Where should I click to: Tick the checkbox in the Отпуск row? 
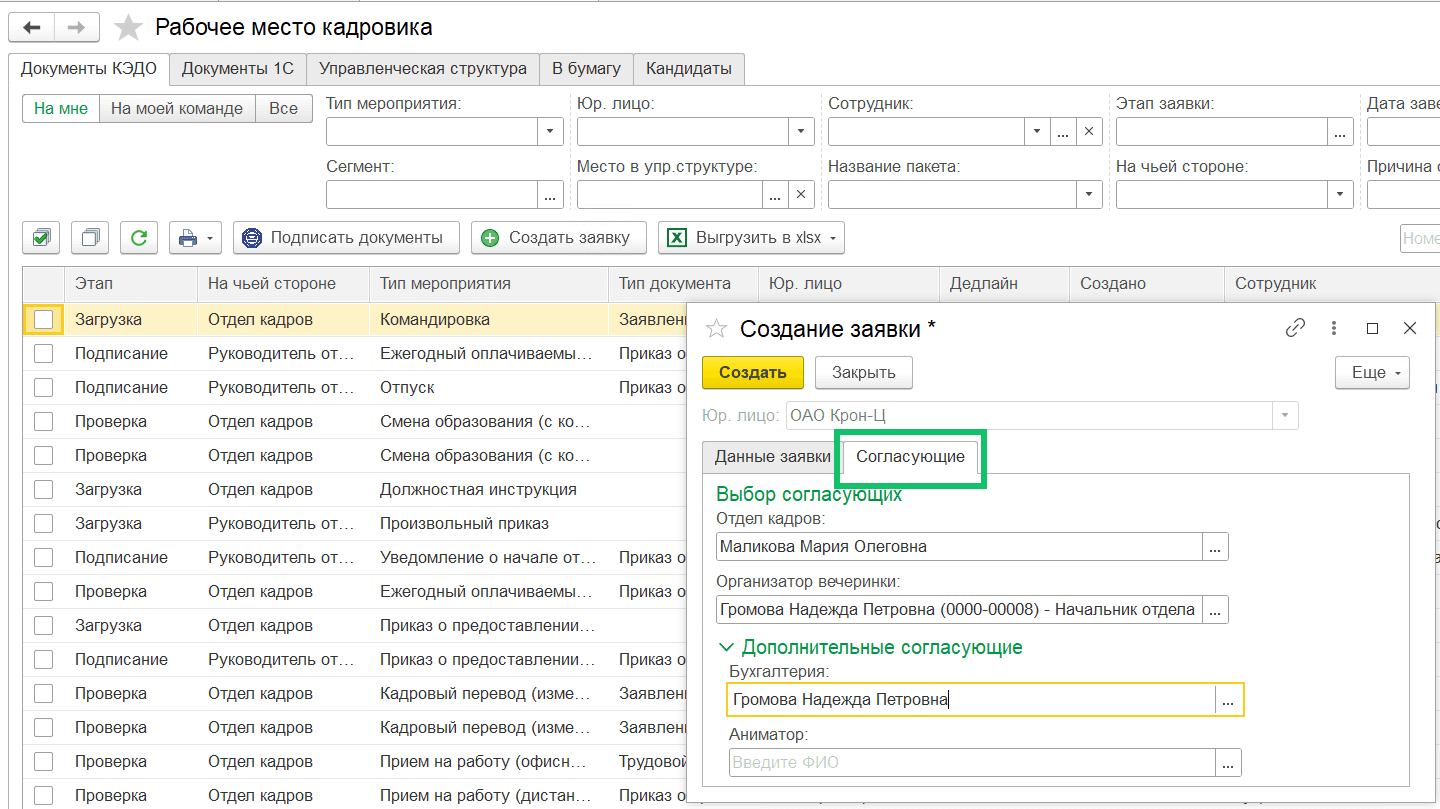pos(43,387)
